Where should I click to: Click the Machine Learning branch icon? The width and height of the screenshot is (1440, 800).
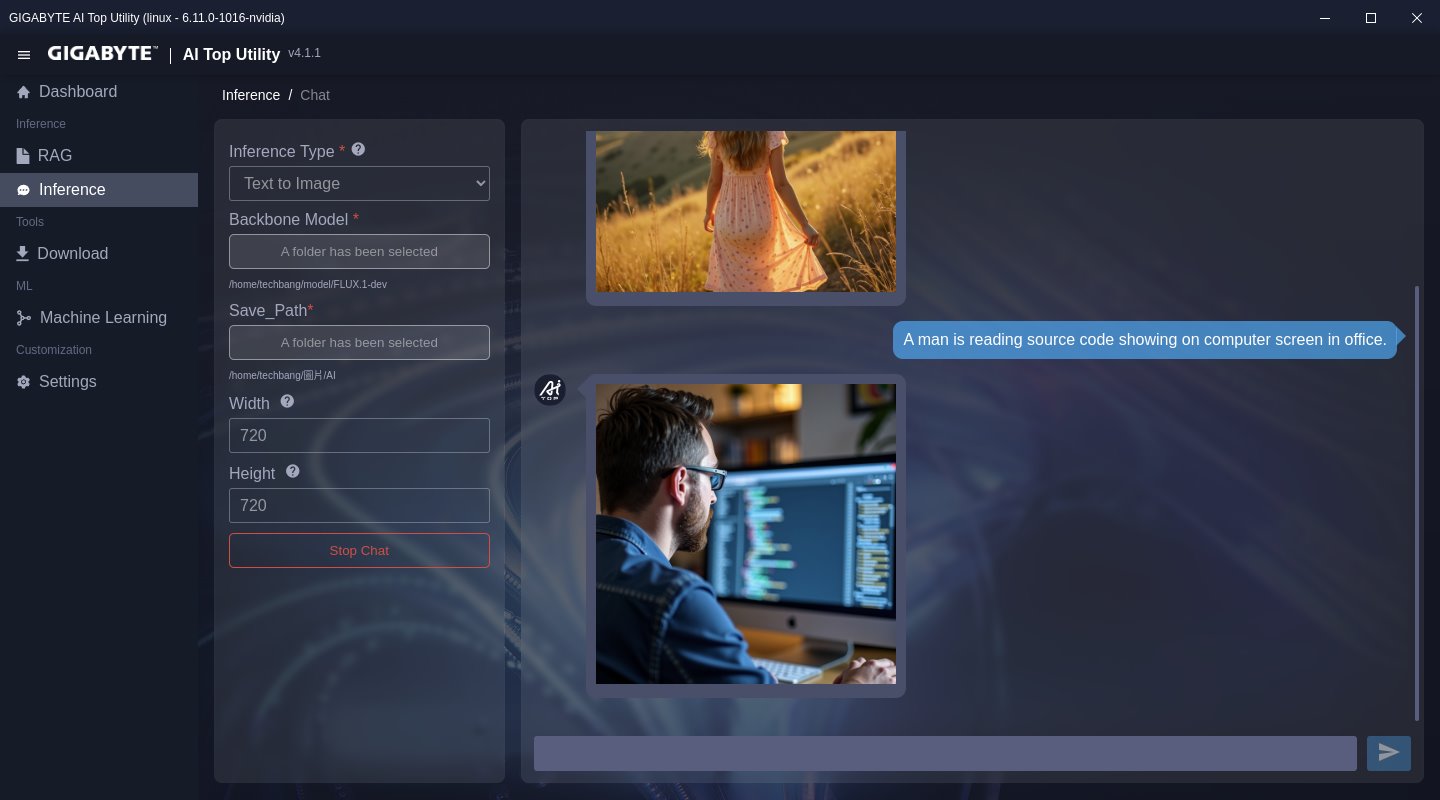24,318
